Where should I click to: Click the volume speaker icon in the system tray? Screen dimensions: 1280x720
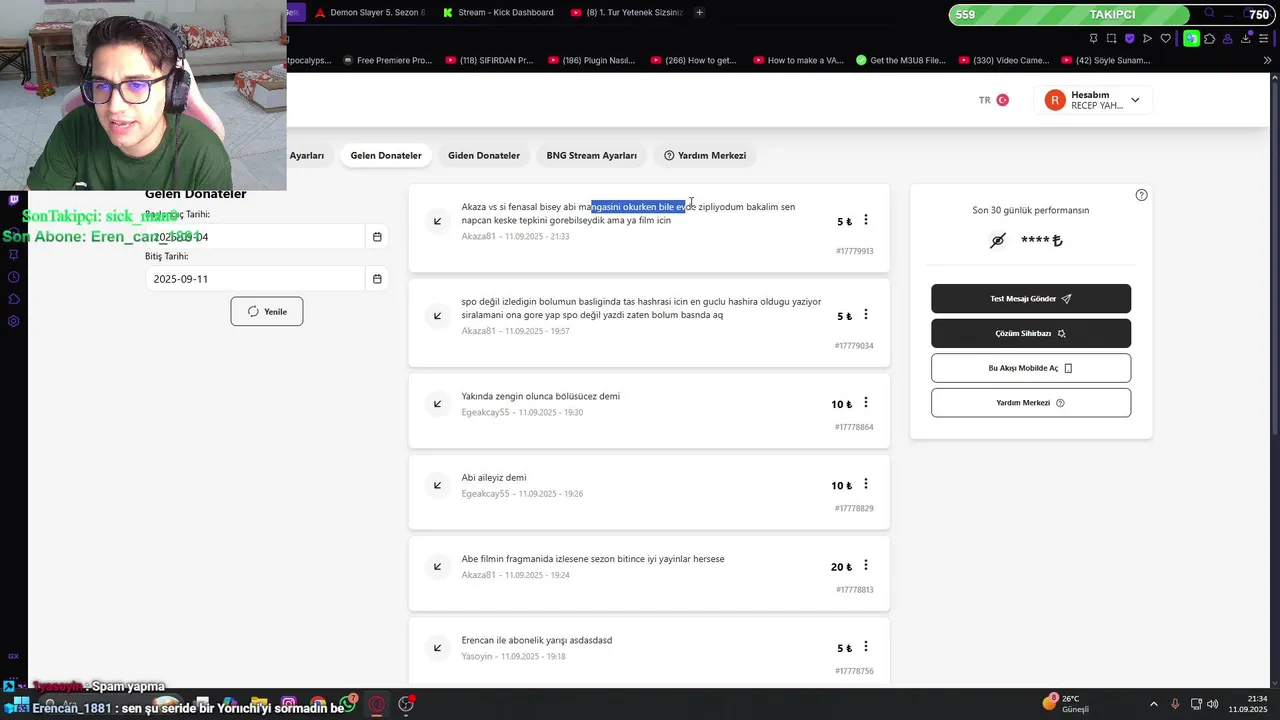point(1212,704)
